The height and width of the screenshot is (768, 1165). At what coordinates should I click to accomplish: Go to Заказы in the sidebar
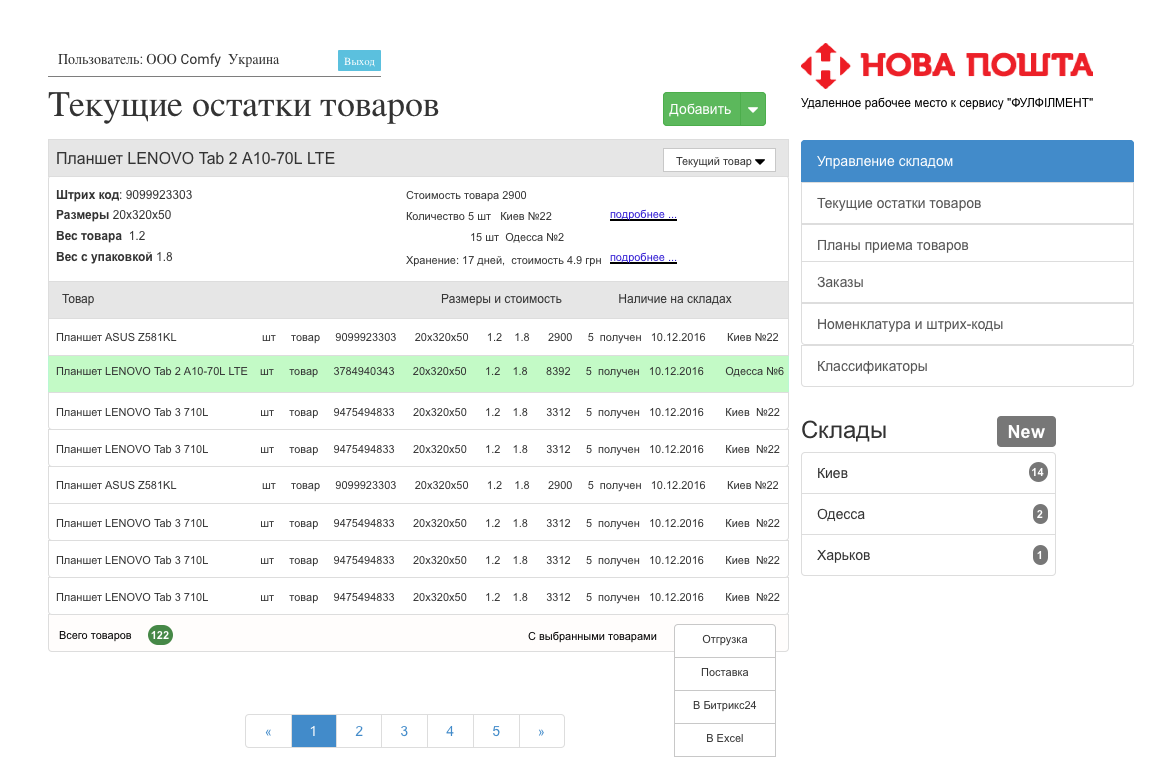point(967,282)
